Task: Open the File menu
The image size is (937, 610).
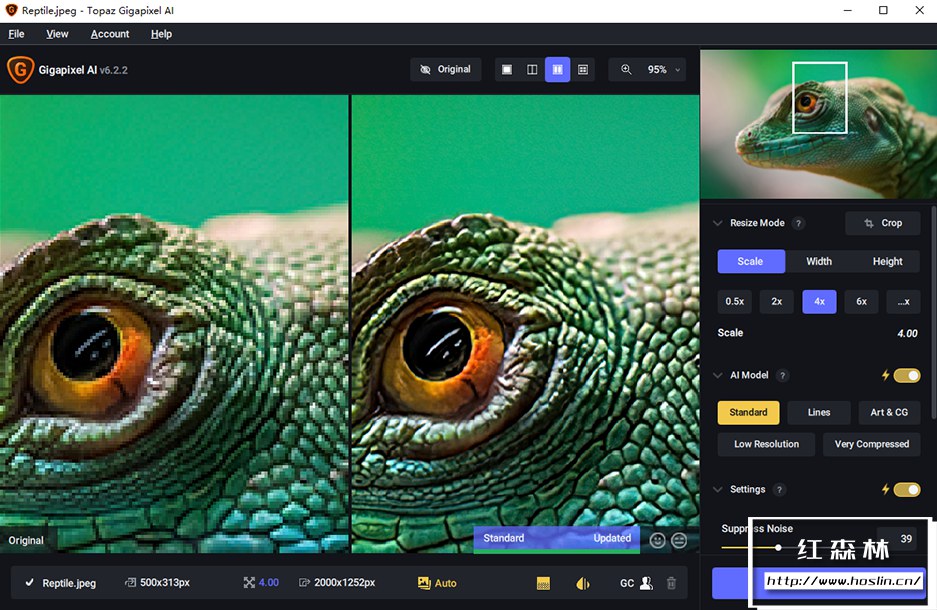Action: 16,34
